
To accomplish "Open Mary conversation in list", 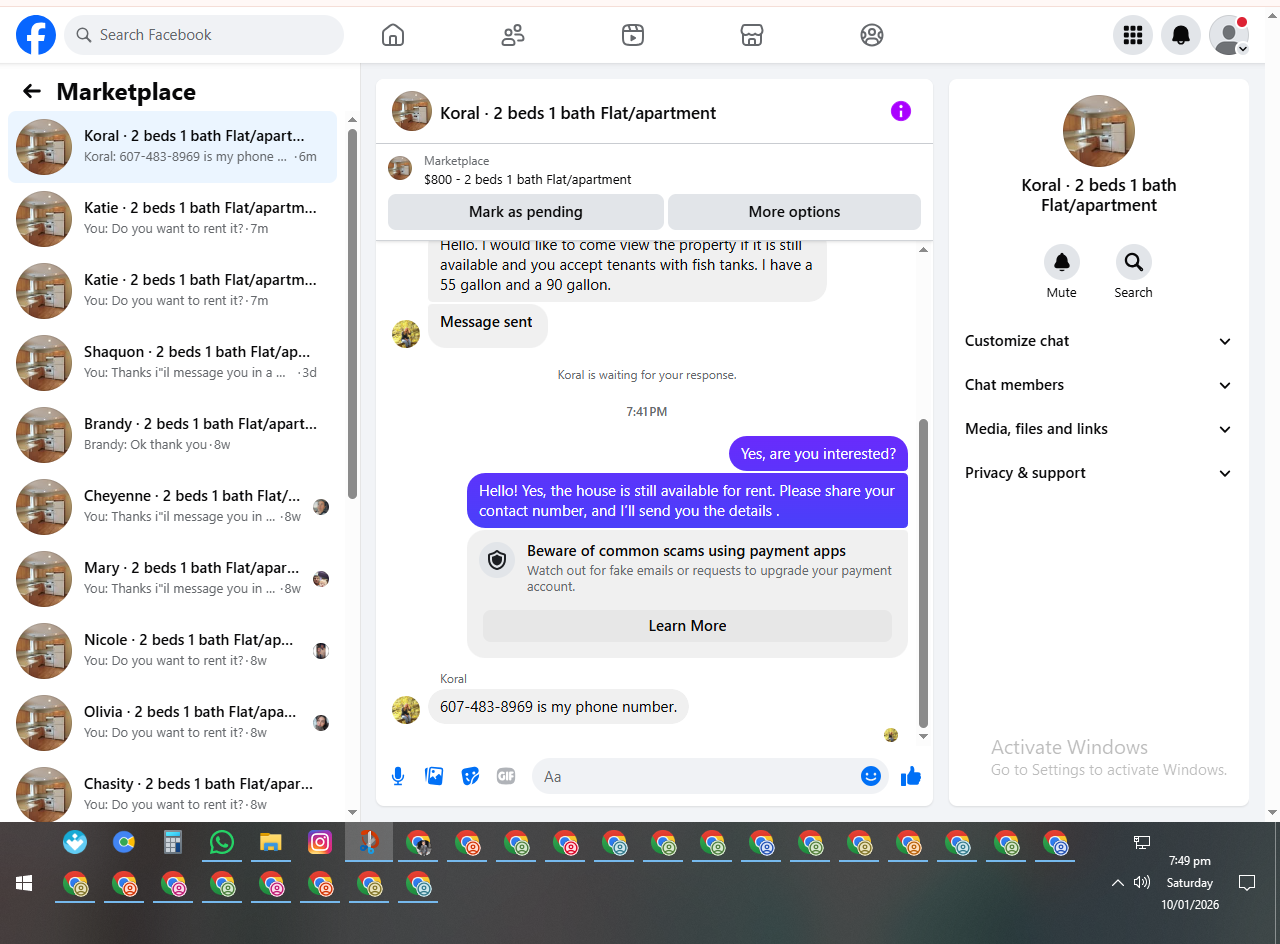I will coord(172,579).
